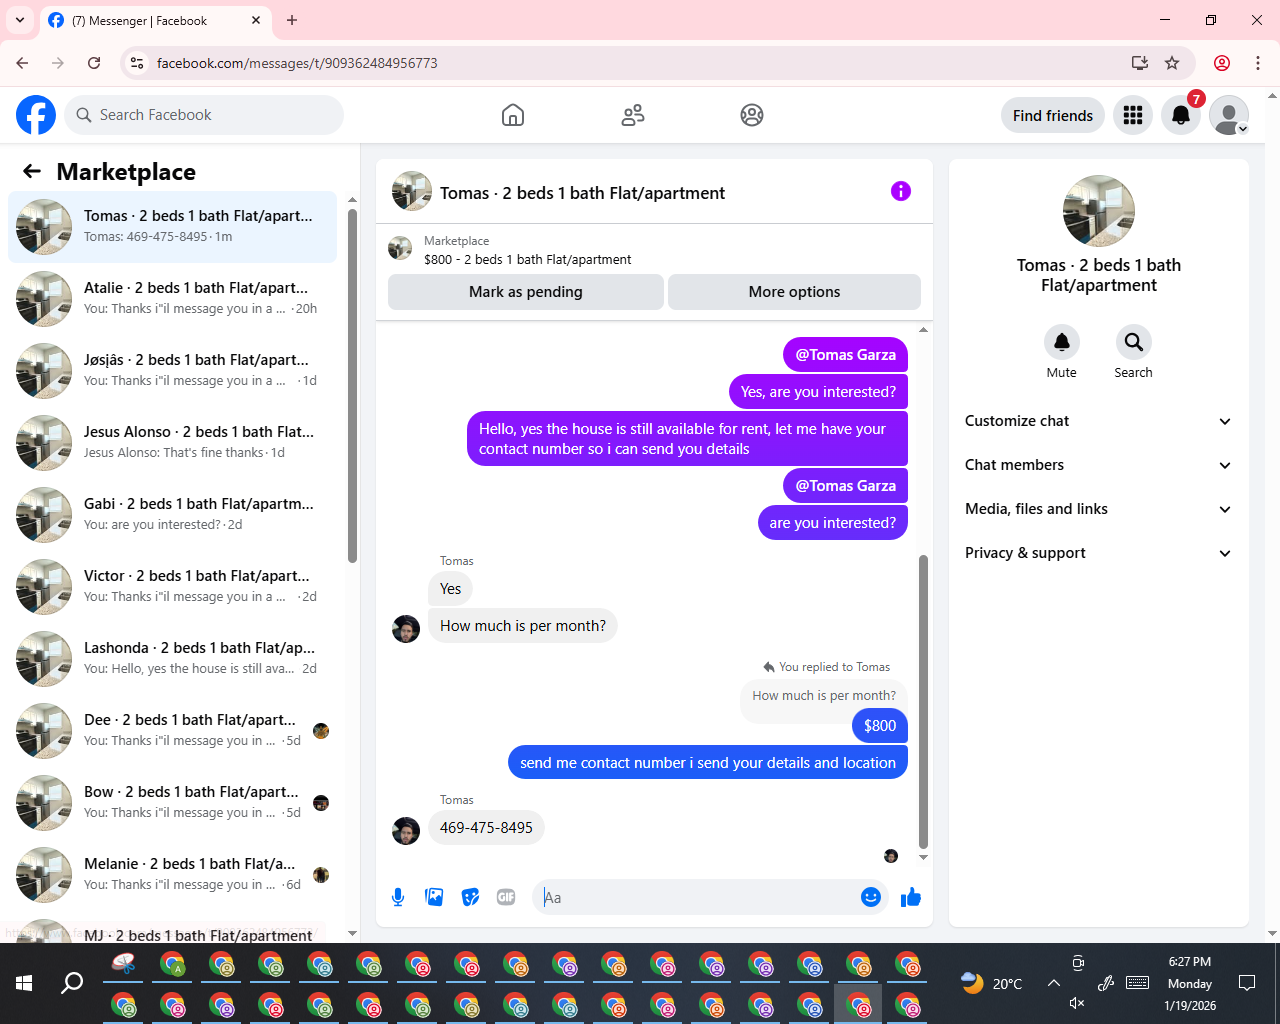Open Friends icon in top navigation
Image resolution: width=1280 pixels, height=1024 pixels.
coord(633,115)
